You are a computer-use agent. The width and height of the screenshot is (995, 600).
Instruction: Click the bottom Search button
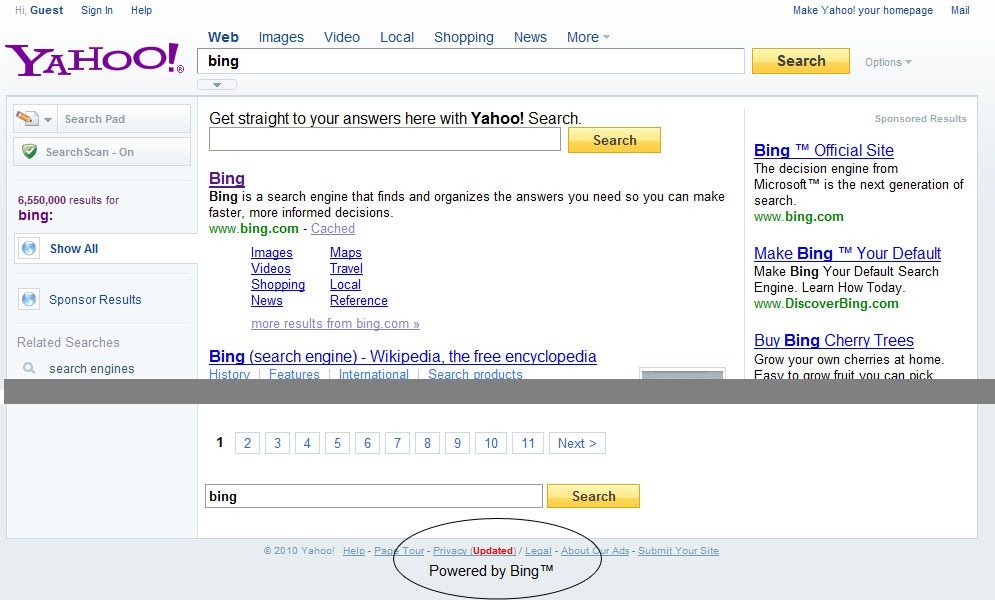point(593,496)
